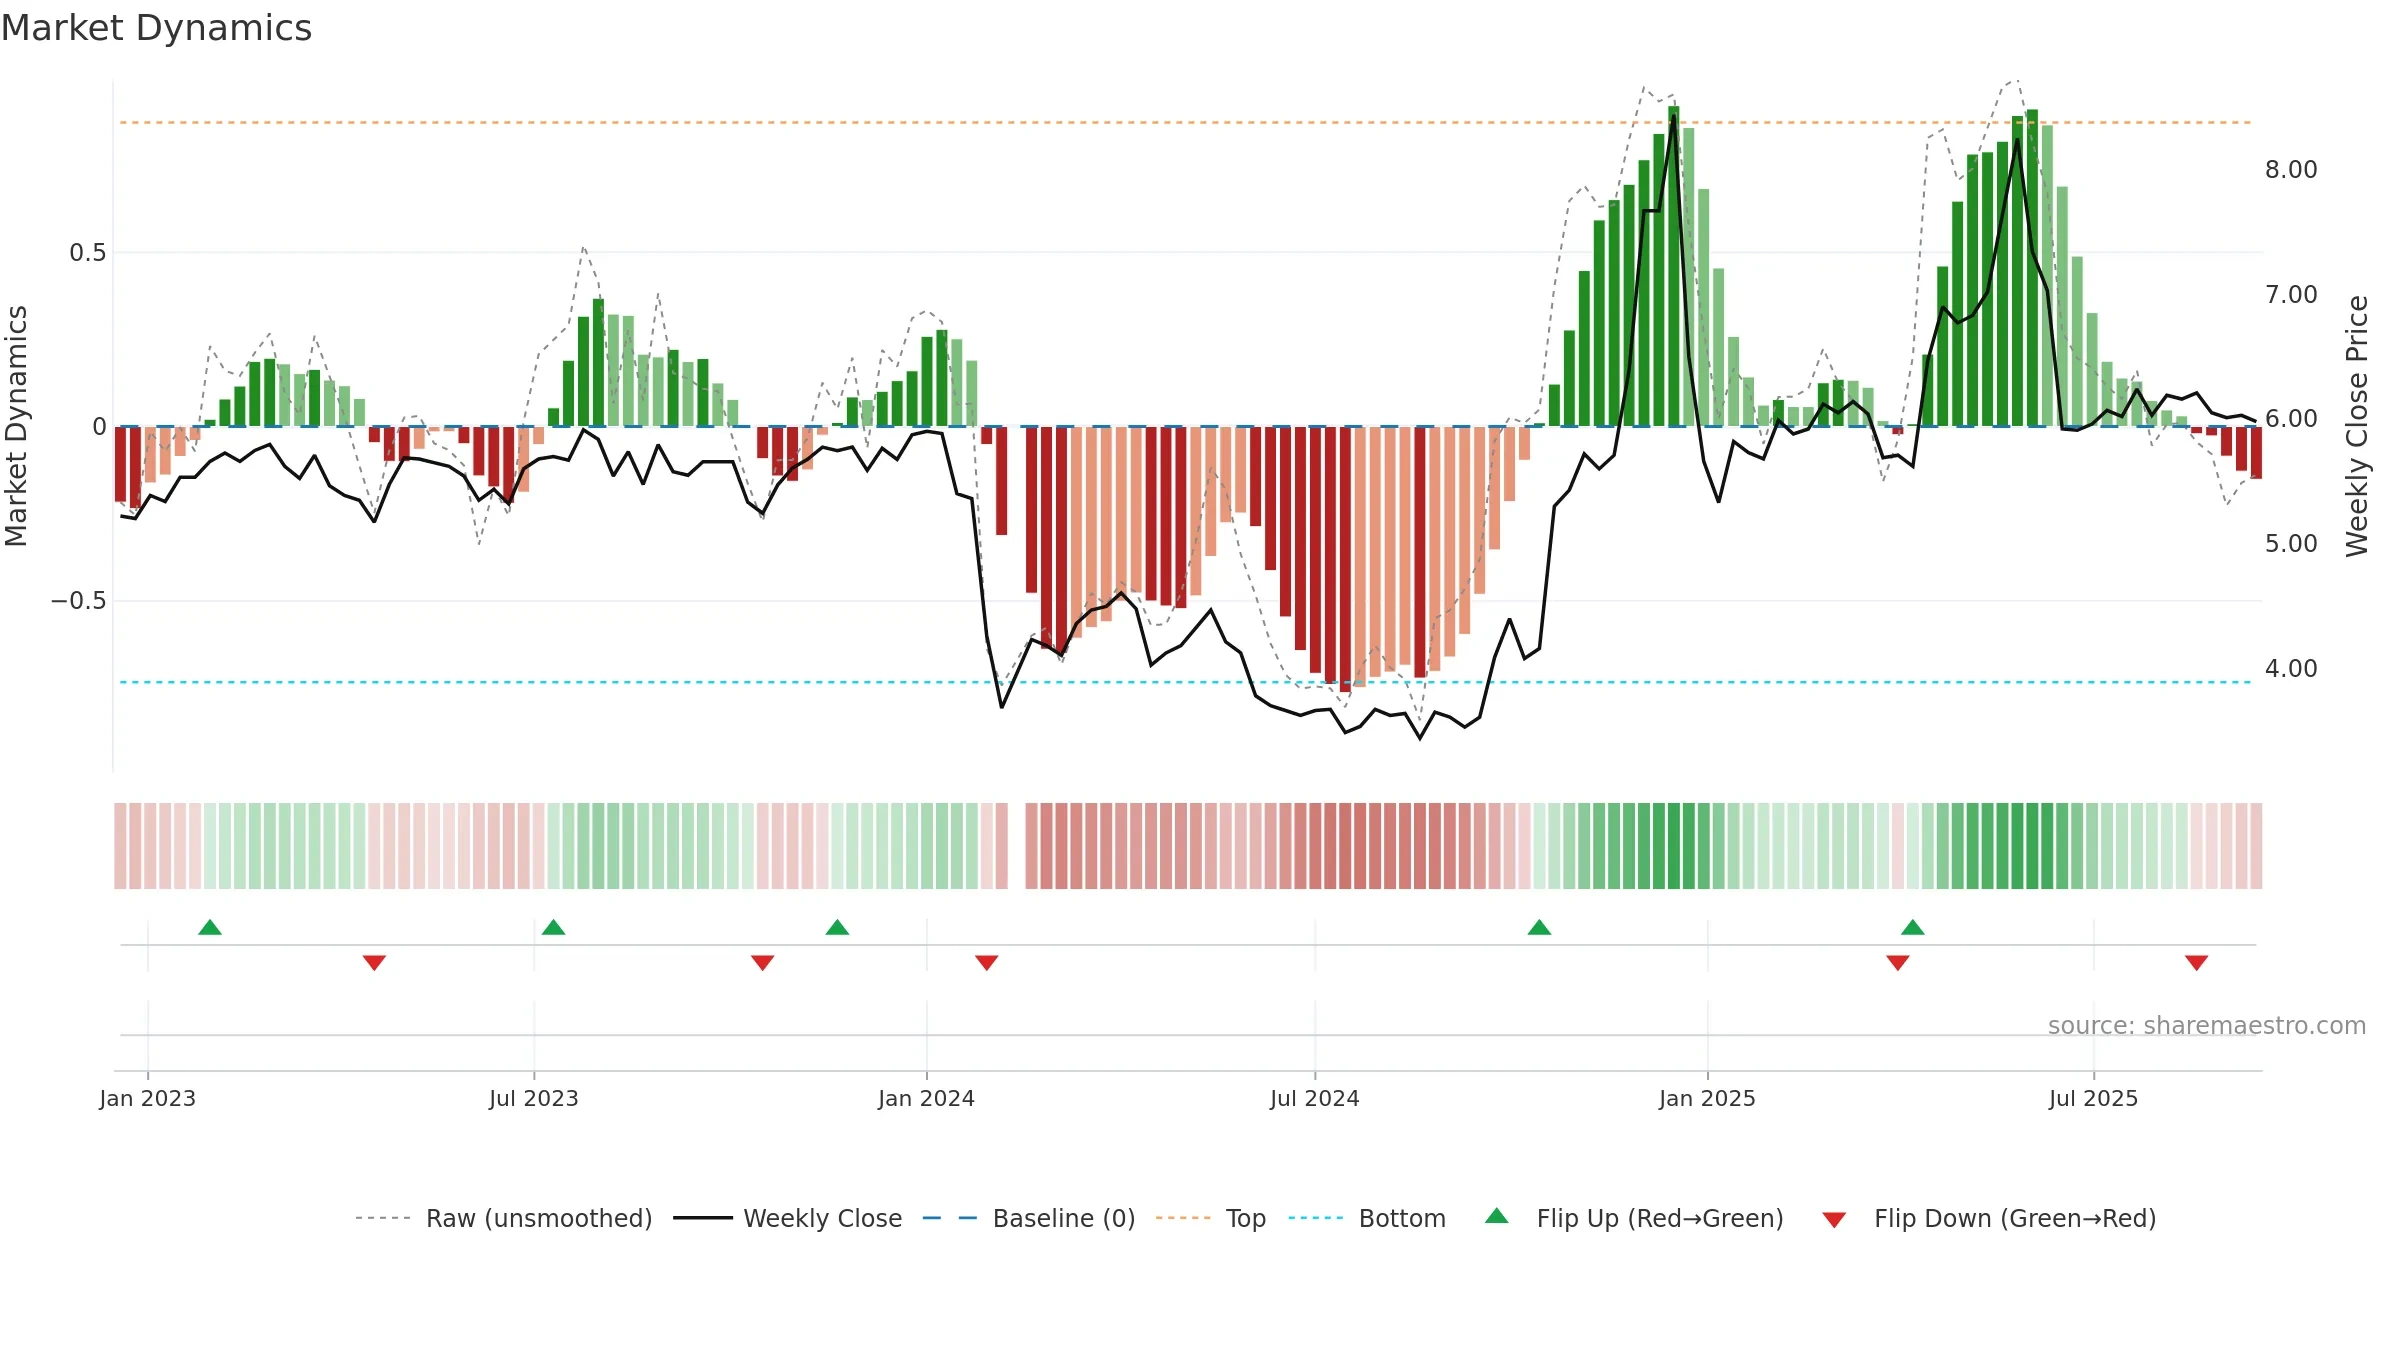Image resolution: width=2400 pixels, height=1350 pixels.
Task: Toggle the Top legend entry
Action: click(1211, 1219)
